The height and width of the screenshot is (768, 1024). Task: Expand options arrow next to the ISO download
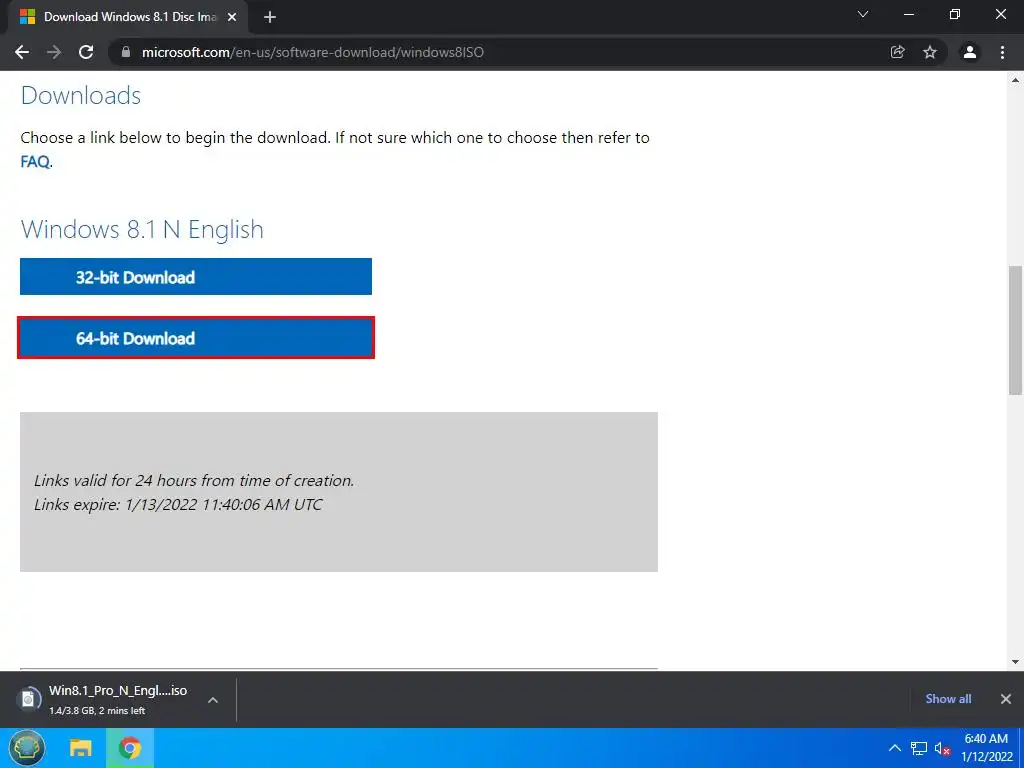tap(213, 699)
